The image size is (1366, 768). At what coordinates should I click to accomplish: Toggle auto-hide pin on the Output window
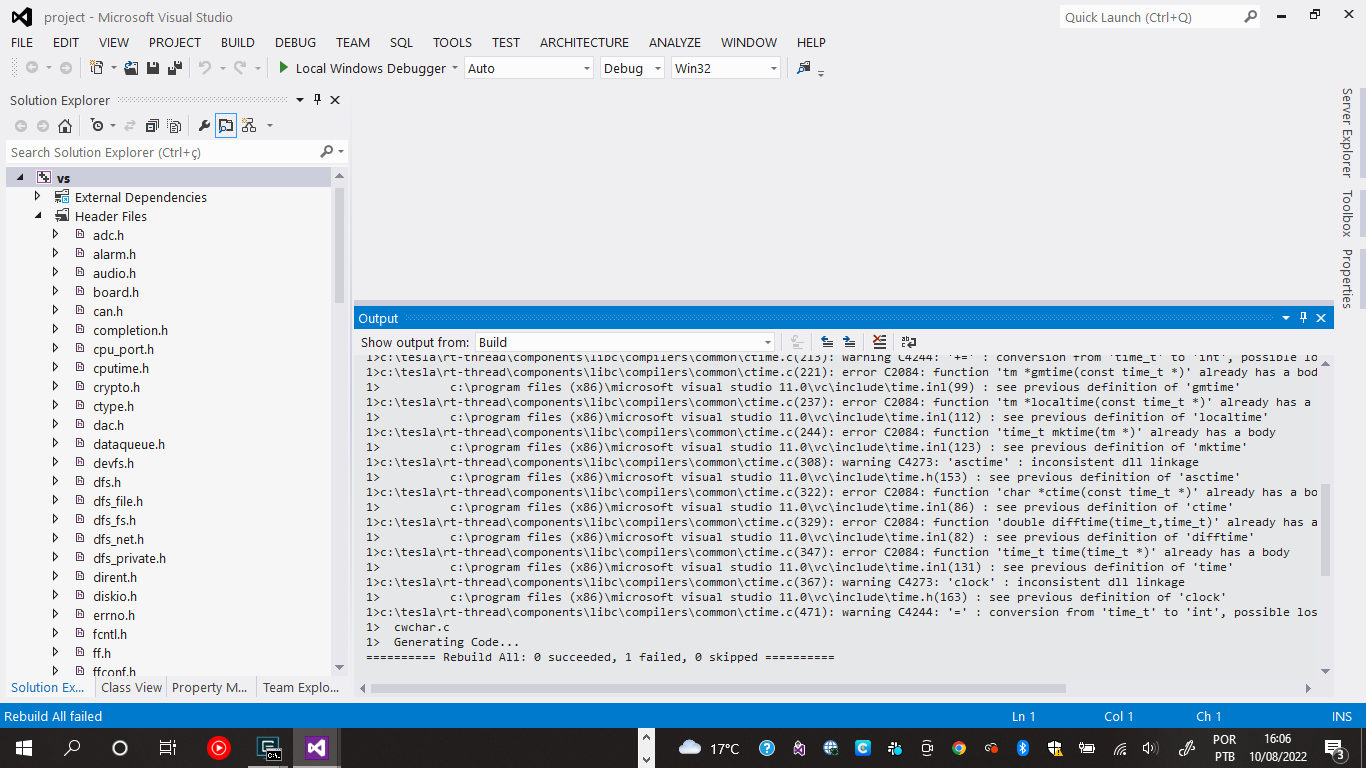(1302, 317)
